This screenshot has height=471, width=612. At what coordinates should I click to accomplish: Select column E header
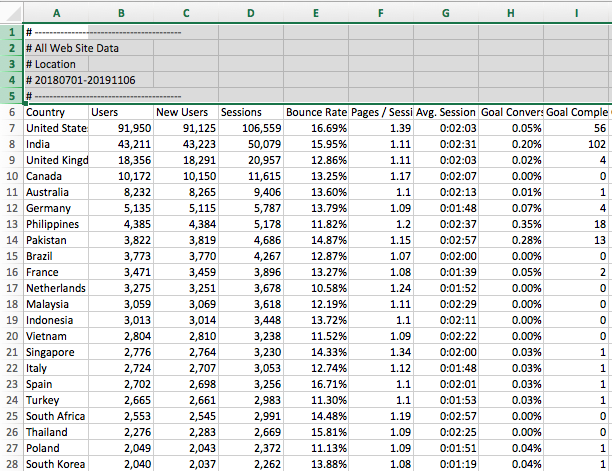(316, 13)
